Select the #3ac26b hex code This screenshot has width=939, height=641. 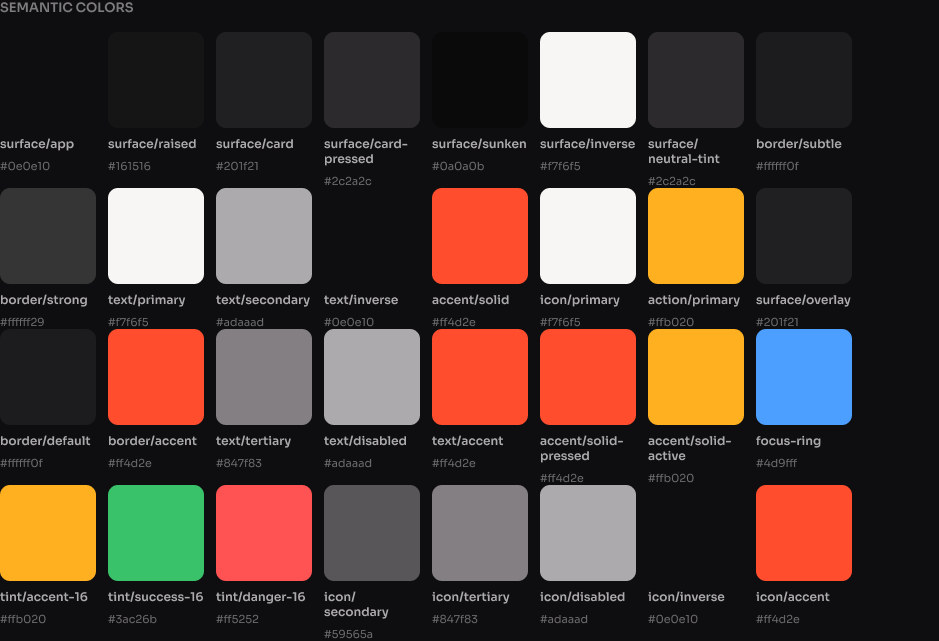click(132, 619)
